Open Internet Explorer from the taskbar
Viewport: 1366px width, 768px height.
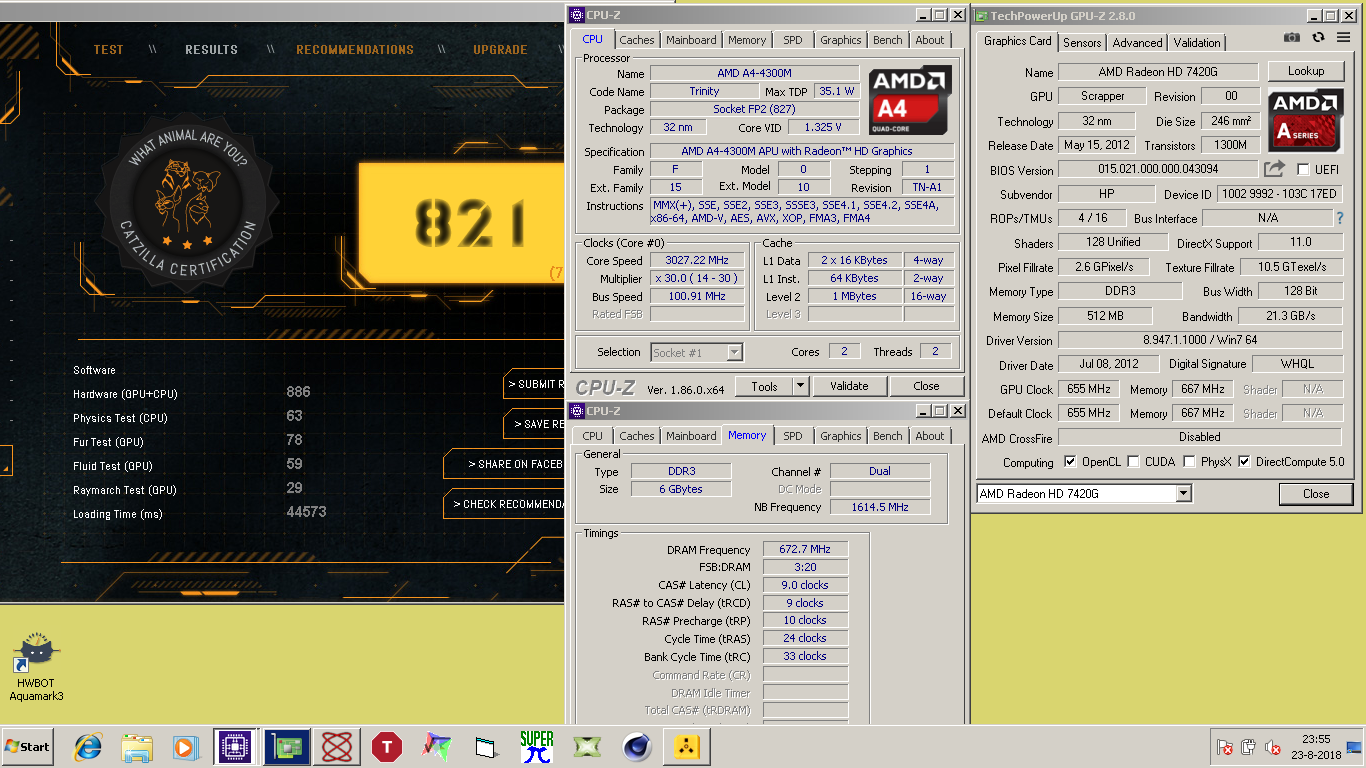(x=89, y=747)
